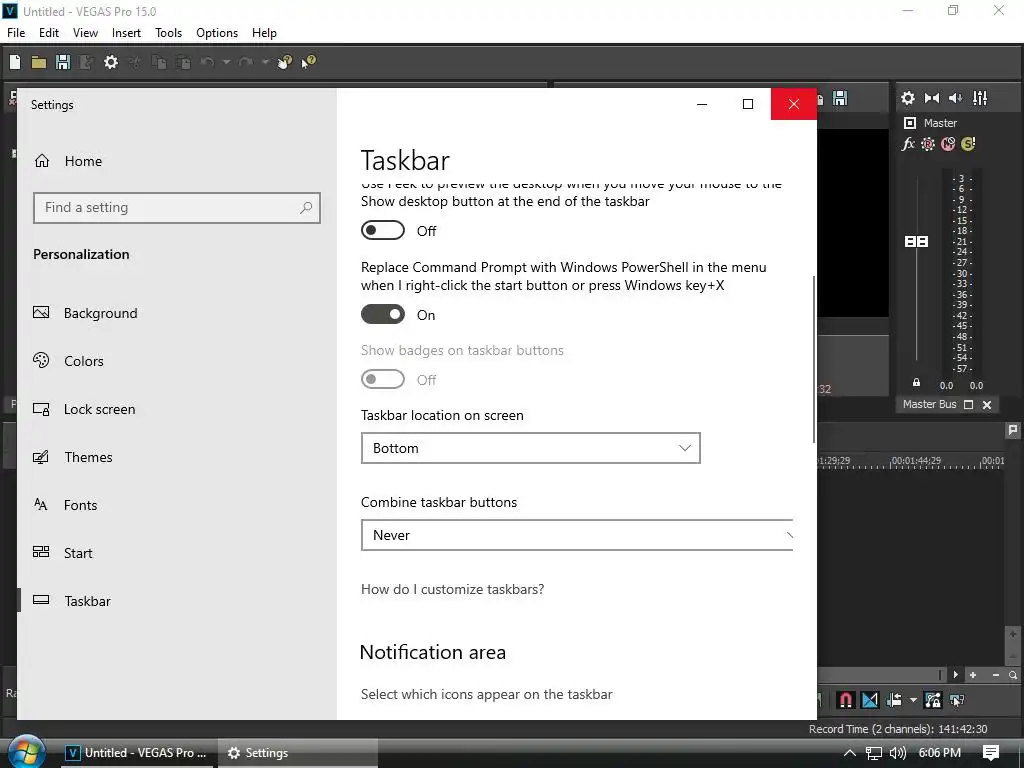Click the Master FX button

tap(908, 144)
